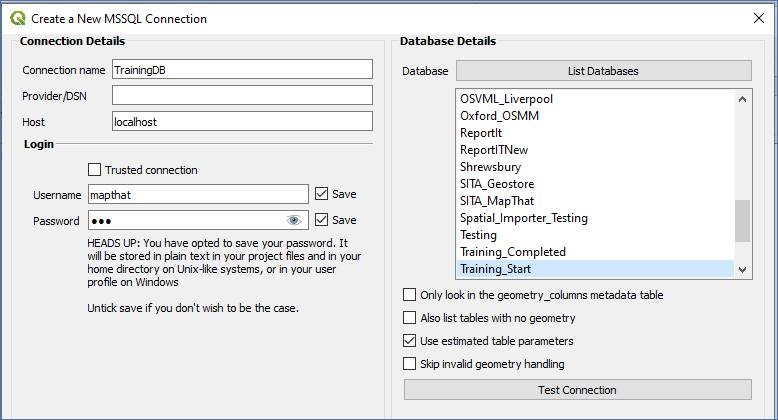This screenshot has width=778, height=420.
Task: Untick Save next to Username
Action: click(x=322, y=194)
